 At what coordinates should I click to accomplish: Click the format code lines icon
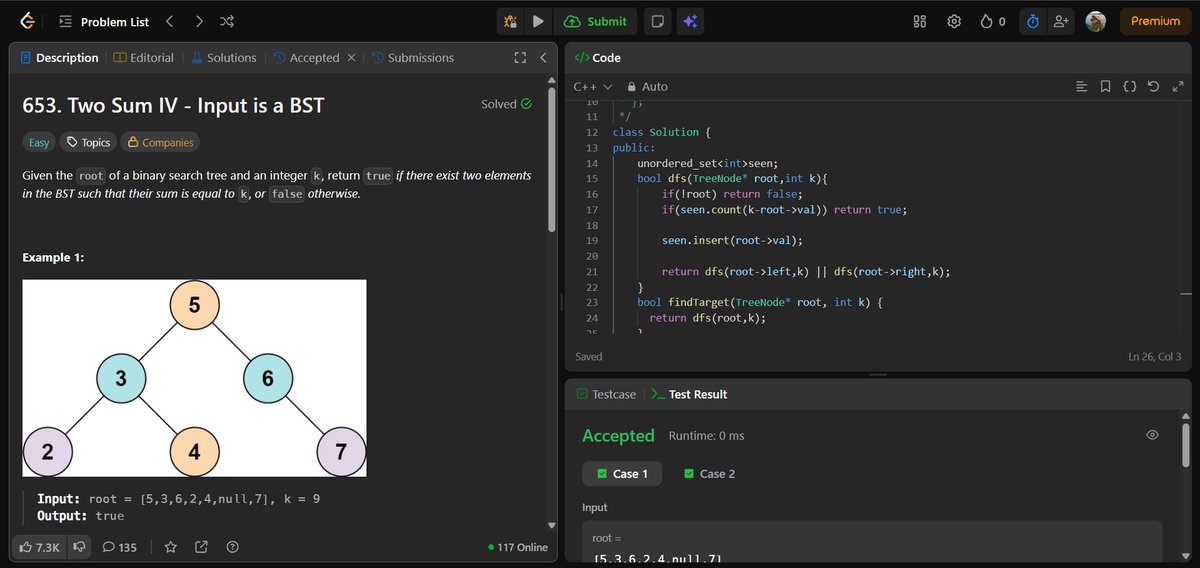(1081, 87)
